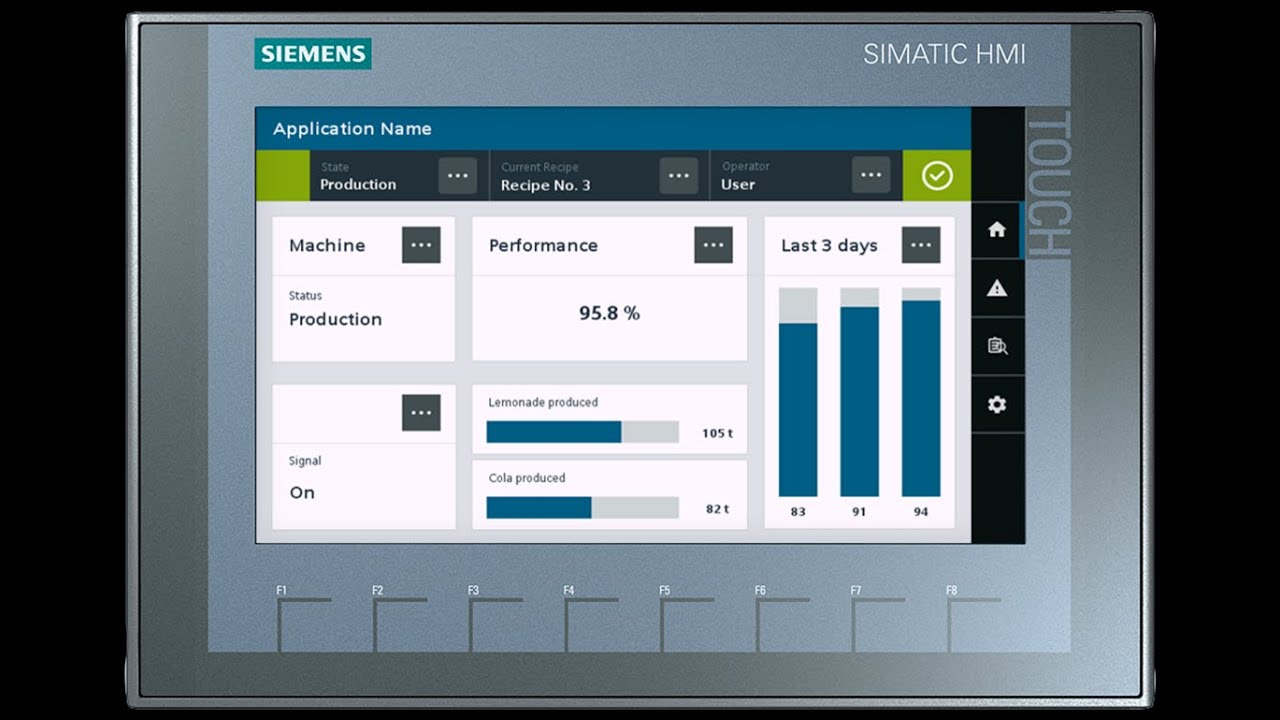Open the Home screen icon
Viewport: 1280px width, 720px height.
[x=996, y=230]
